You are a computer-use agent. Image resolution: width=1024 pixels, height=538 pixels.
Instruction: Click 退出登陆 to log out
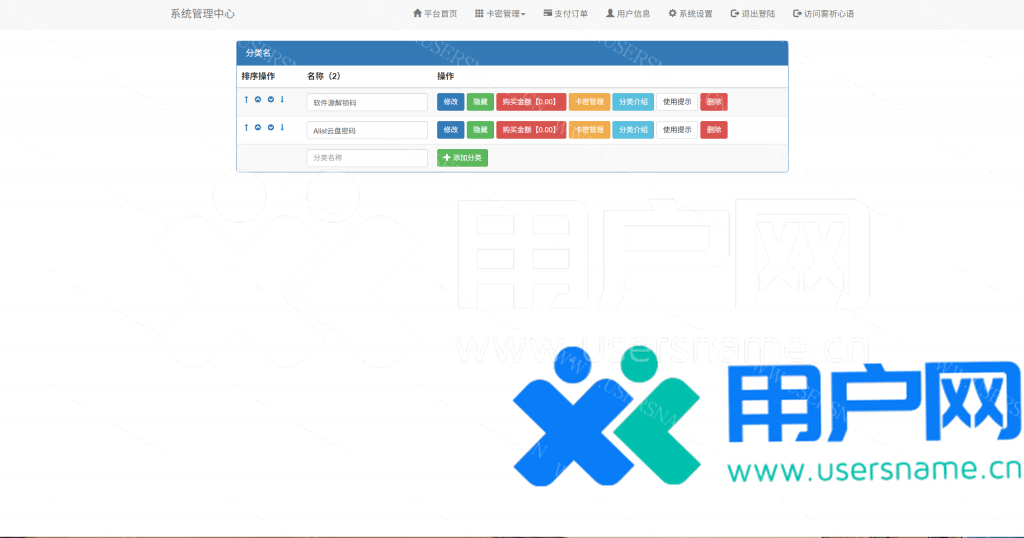(753, 14)
